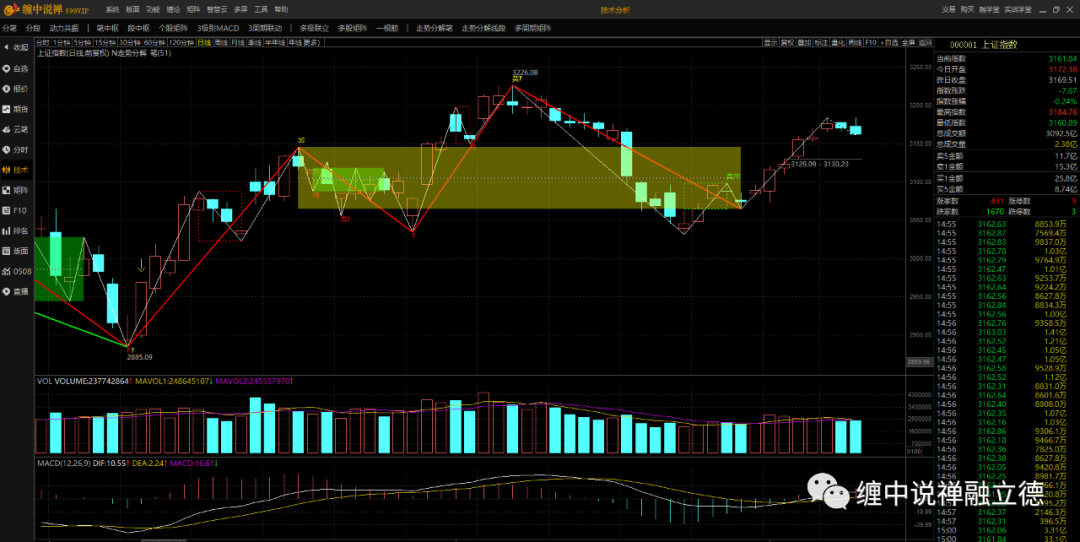
Task: Enter 全屏 fullscreen mode
Action: [908, 43]
